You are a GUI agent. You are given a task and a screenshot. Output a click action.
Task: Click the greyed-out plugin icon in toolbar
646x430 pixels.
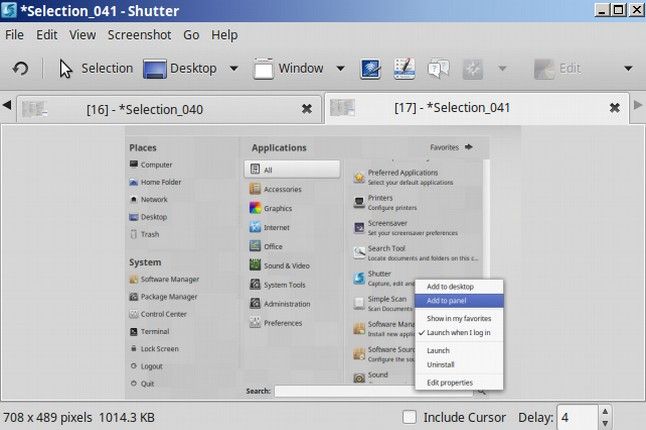[473, 69]
